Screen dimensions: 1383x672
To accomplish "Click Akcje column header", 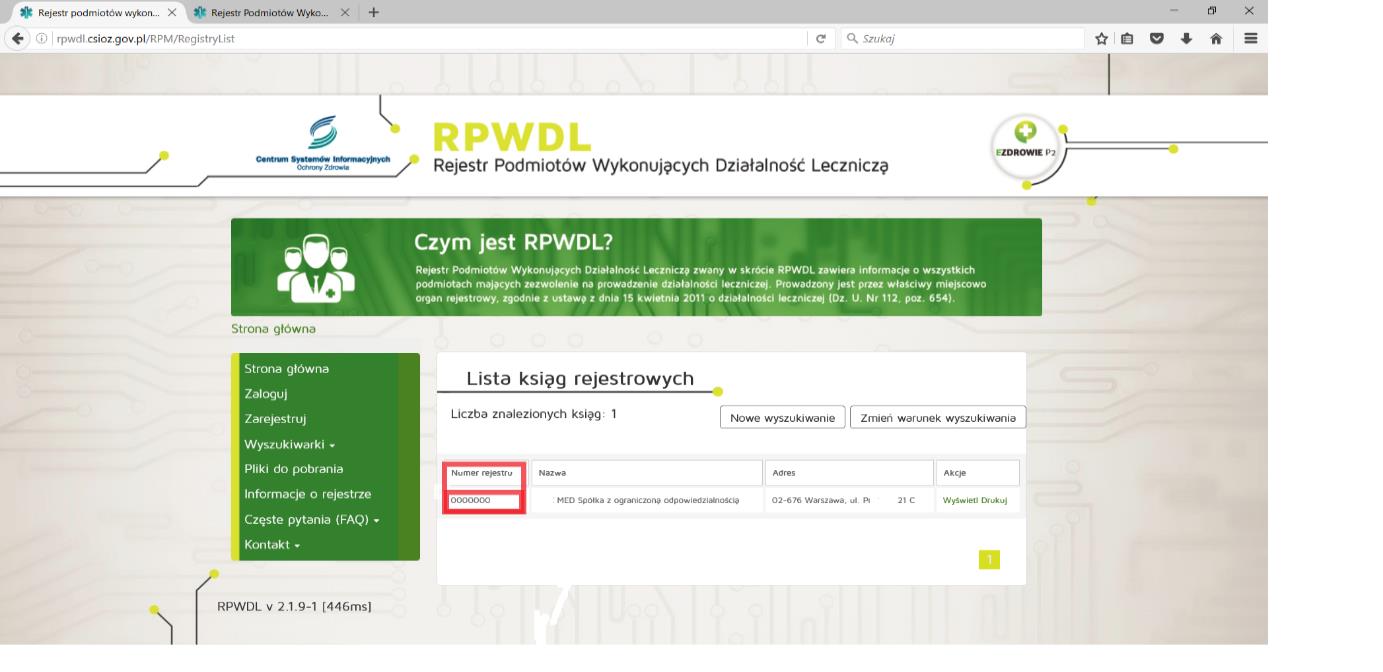I will point(977,473).
